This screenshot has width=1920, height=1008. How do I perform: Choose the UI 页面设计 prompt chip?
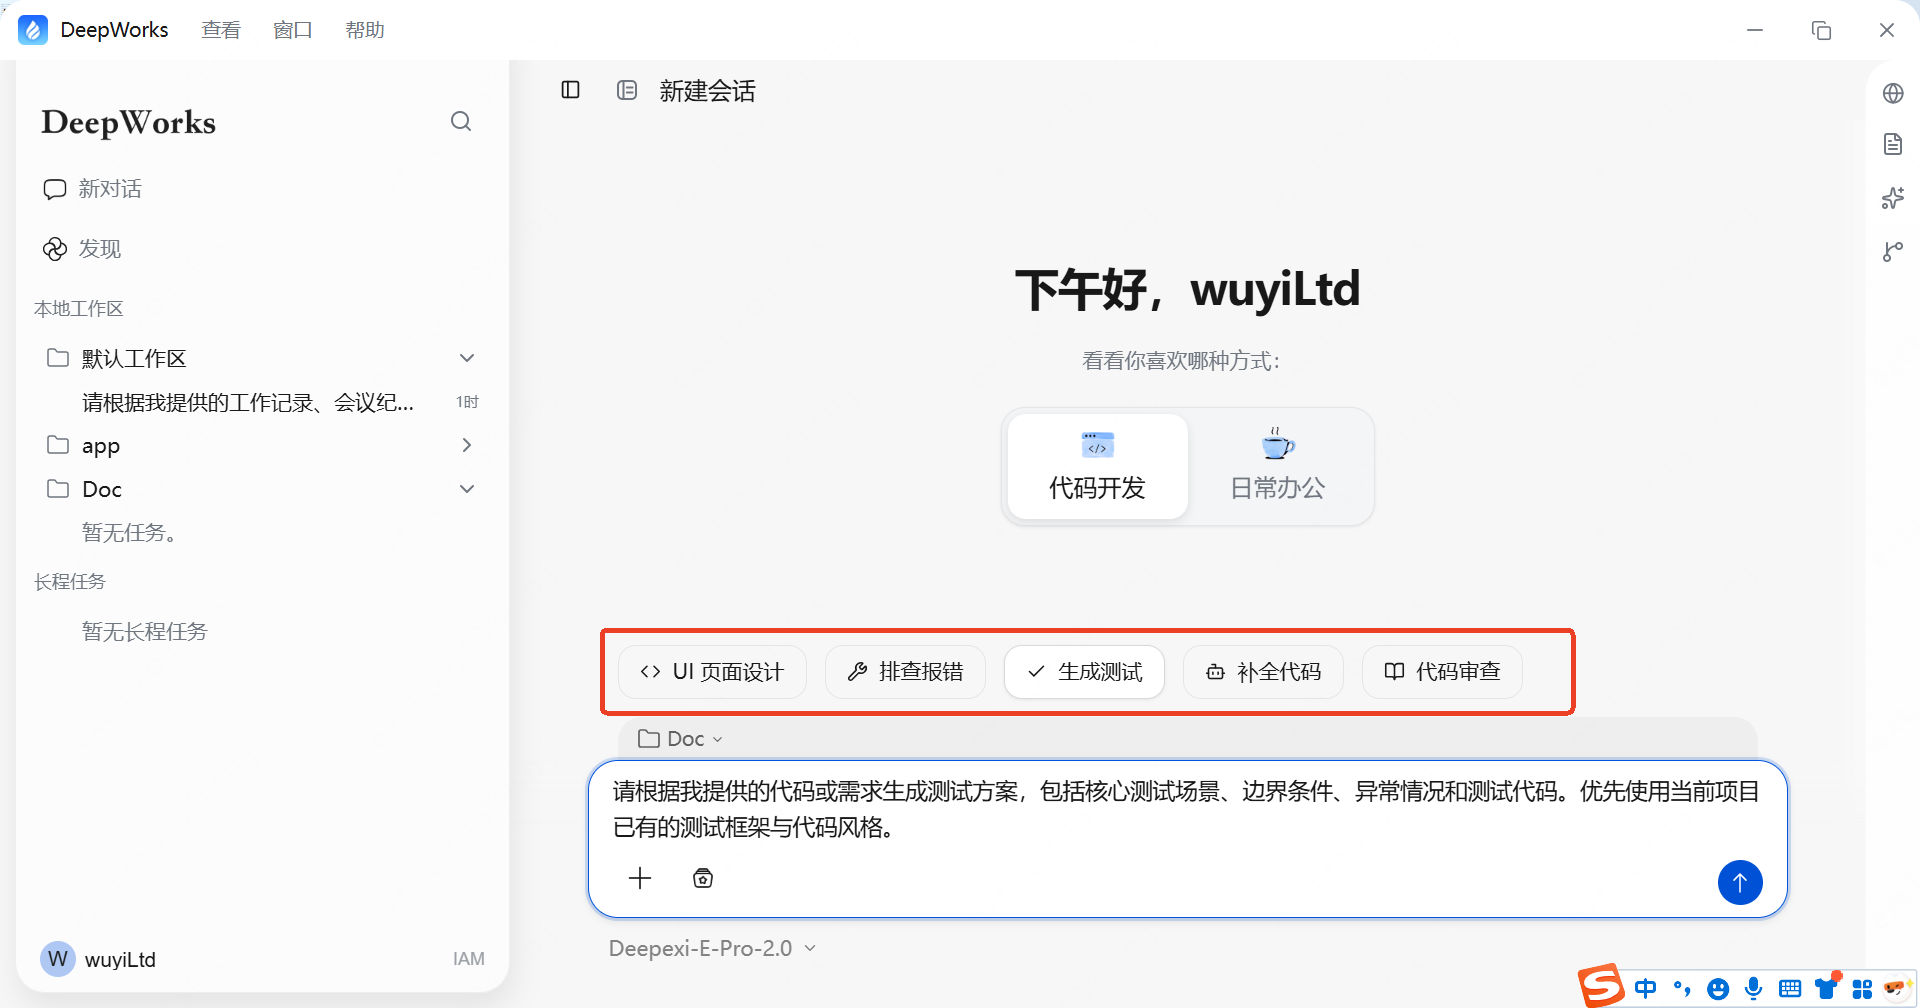(712, 672)
